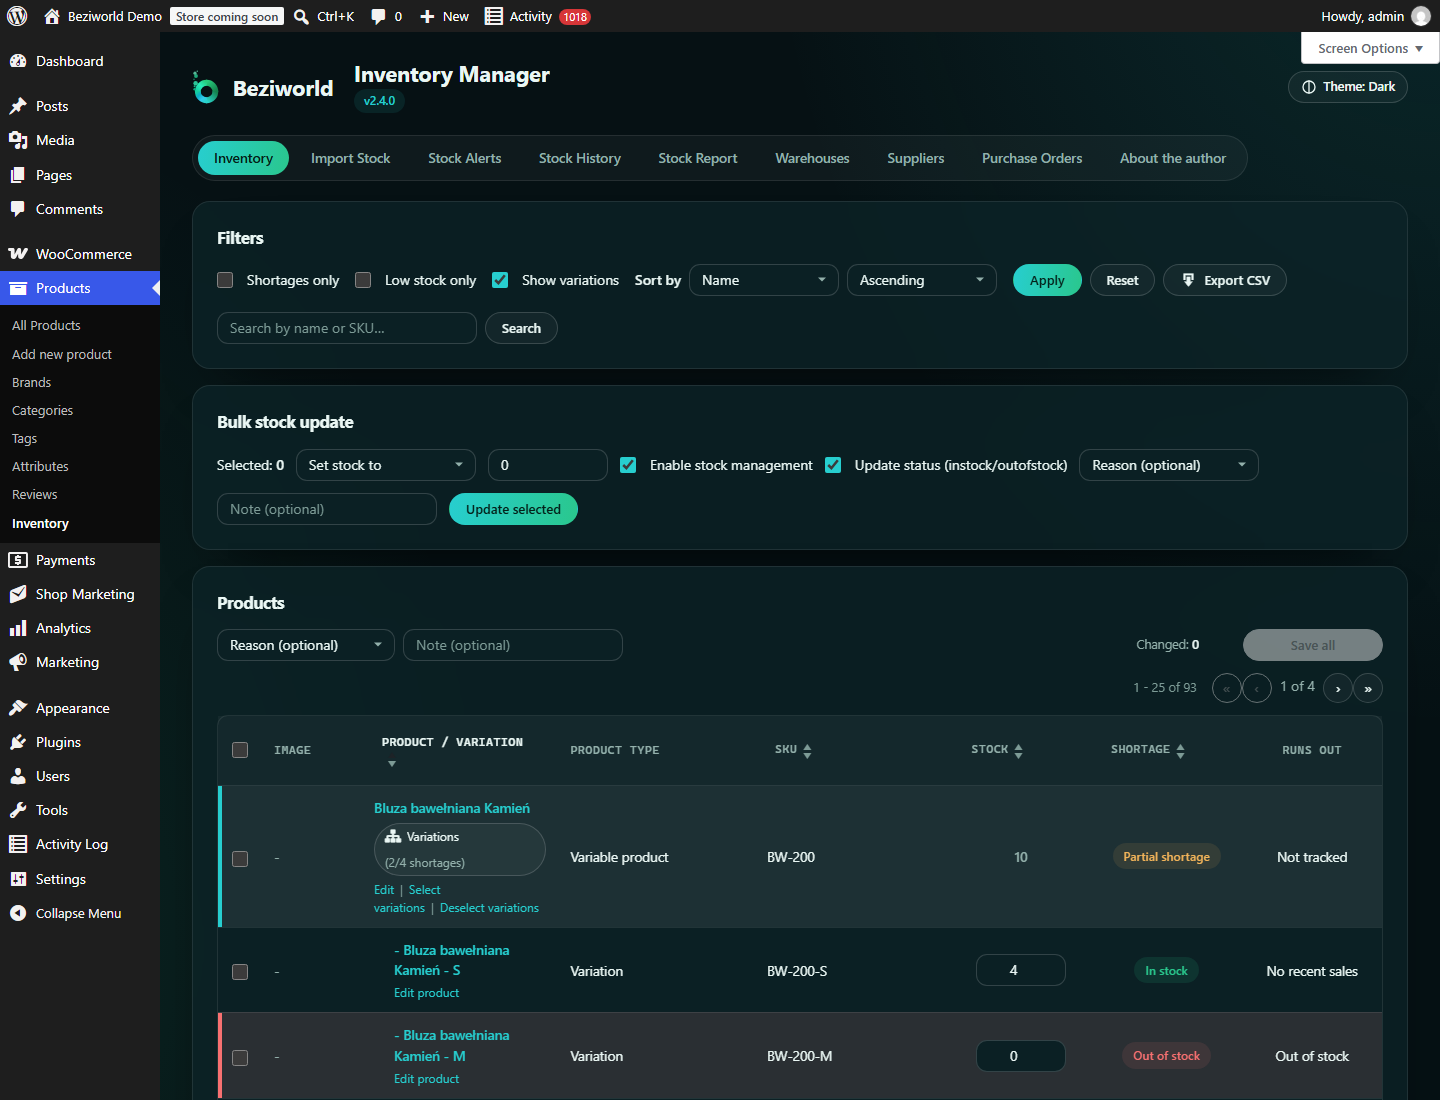Click Deselect variations link

point(489,908)
